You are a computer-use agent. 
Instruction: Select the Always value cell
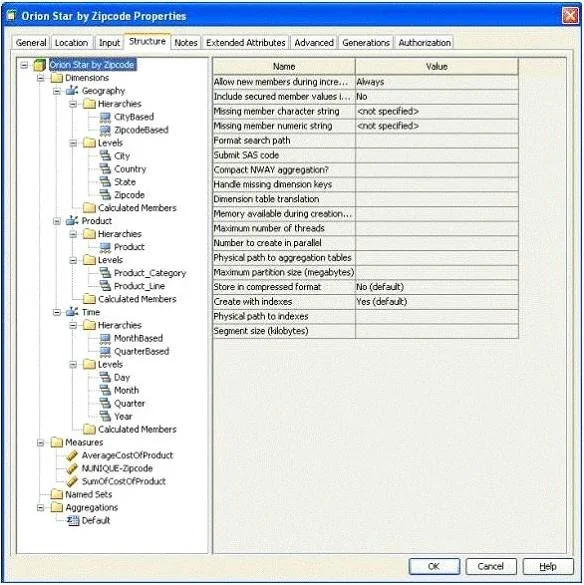tap(437, 82)
